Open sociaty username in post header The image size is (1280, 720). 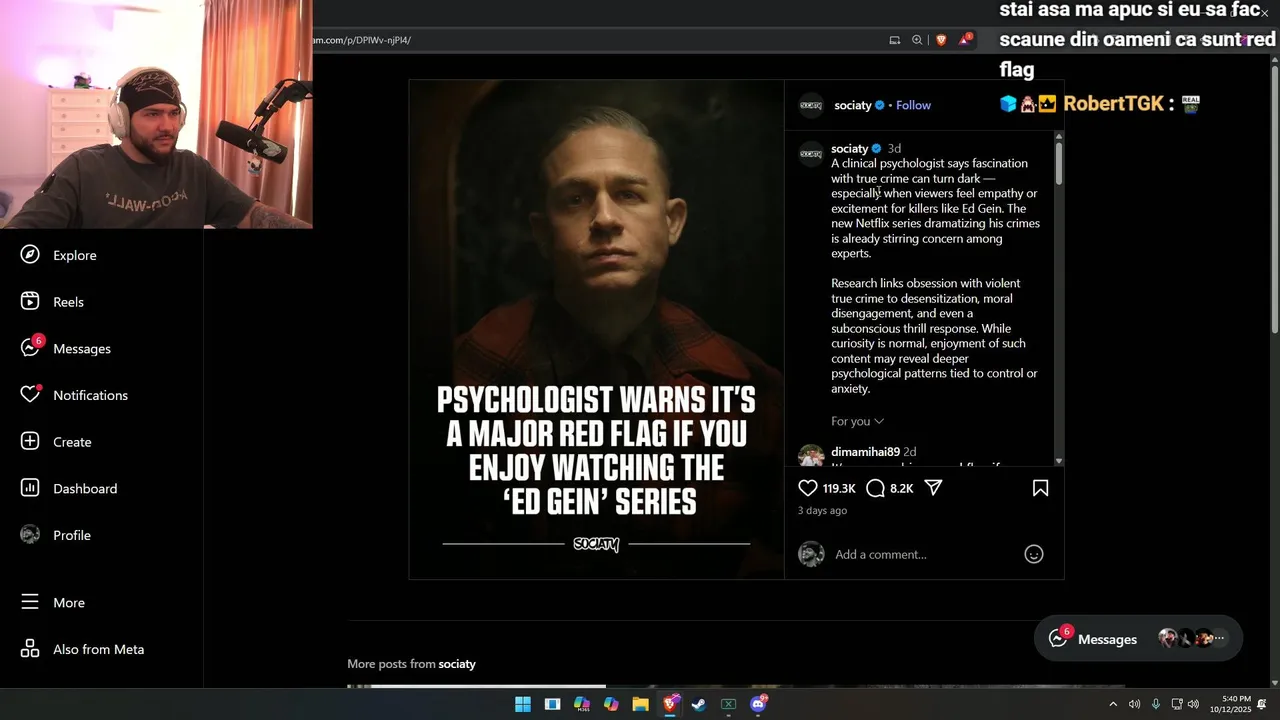(x=853, y=105)
